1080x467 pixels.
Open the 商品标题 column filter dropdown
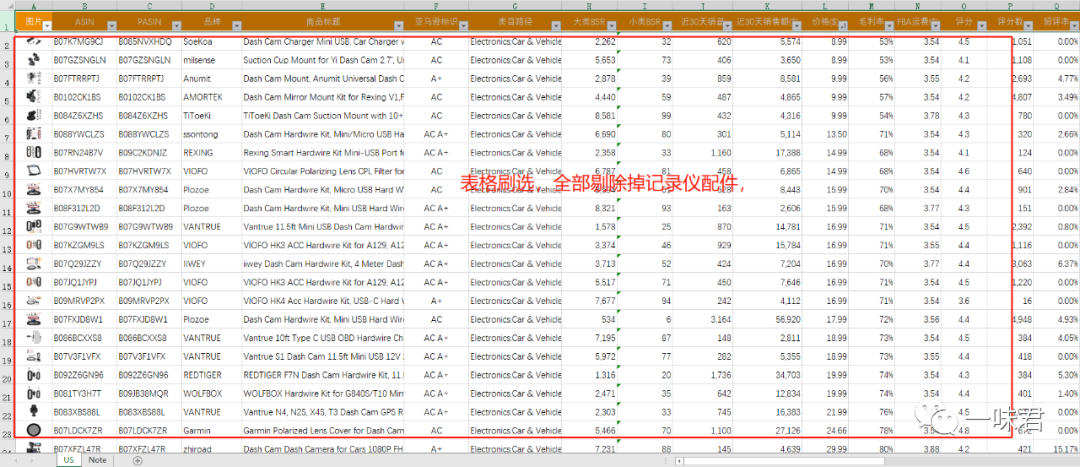(x=399, y=25)
